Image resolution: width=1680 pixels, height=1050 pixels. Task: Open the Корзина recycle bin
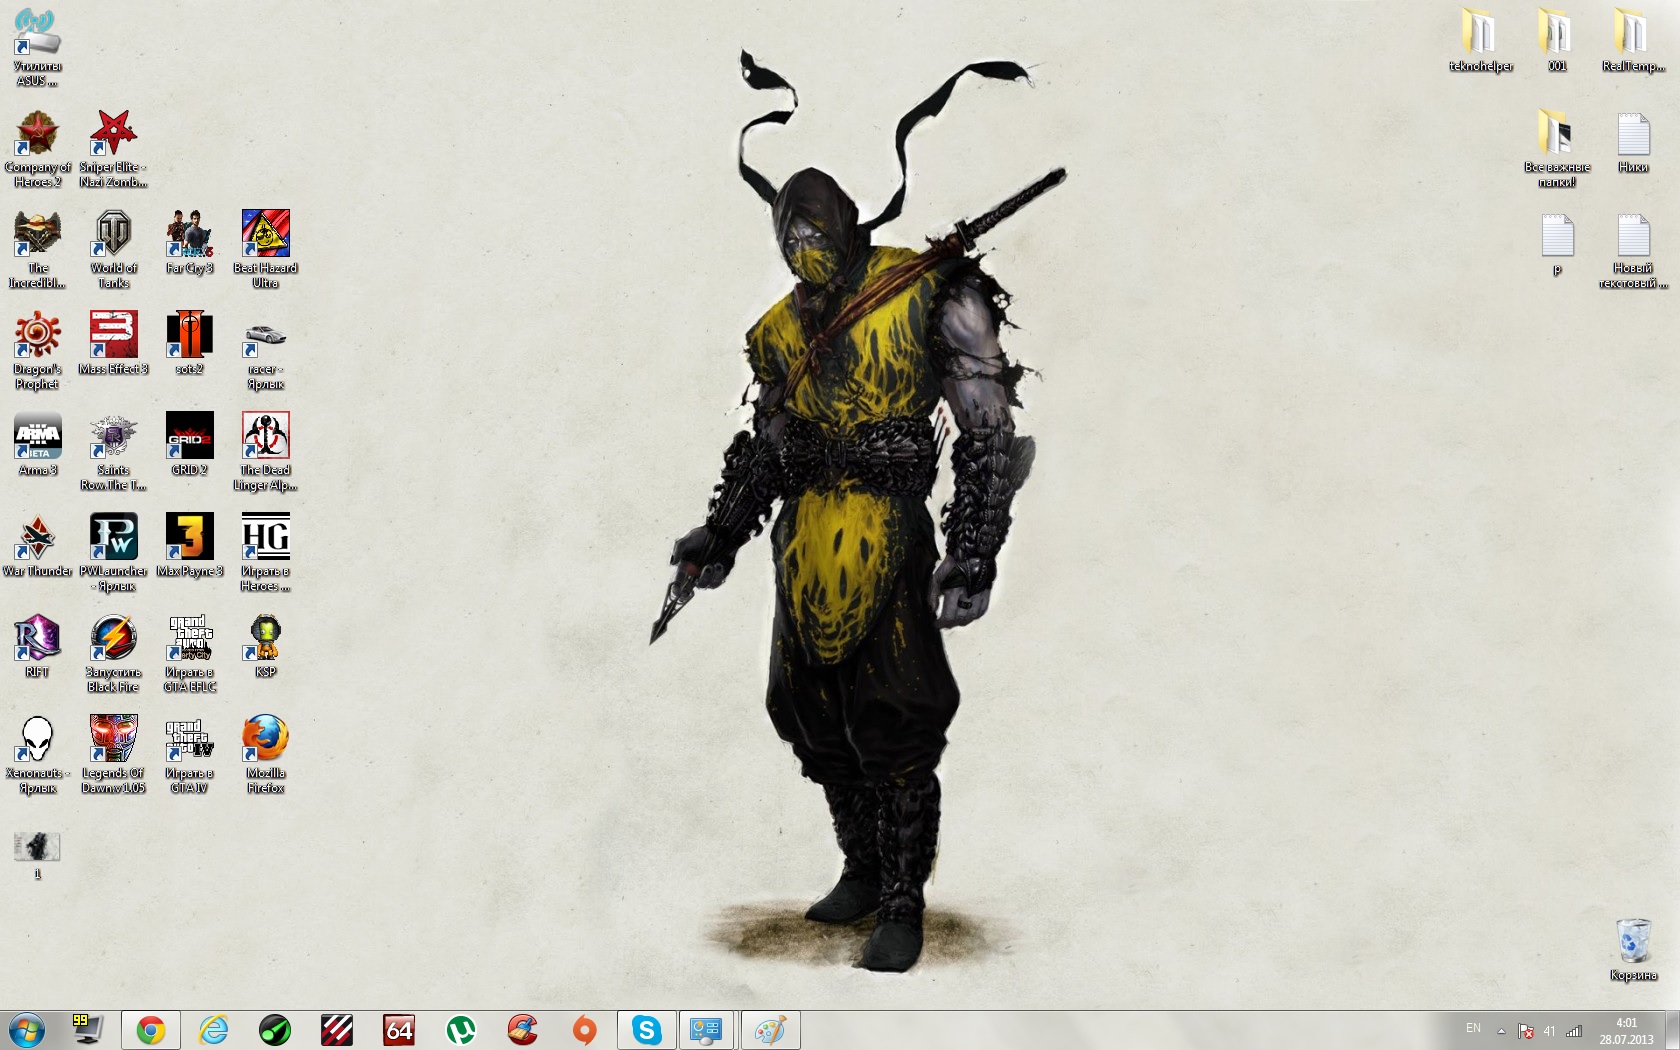coord(1633,950)
